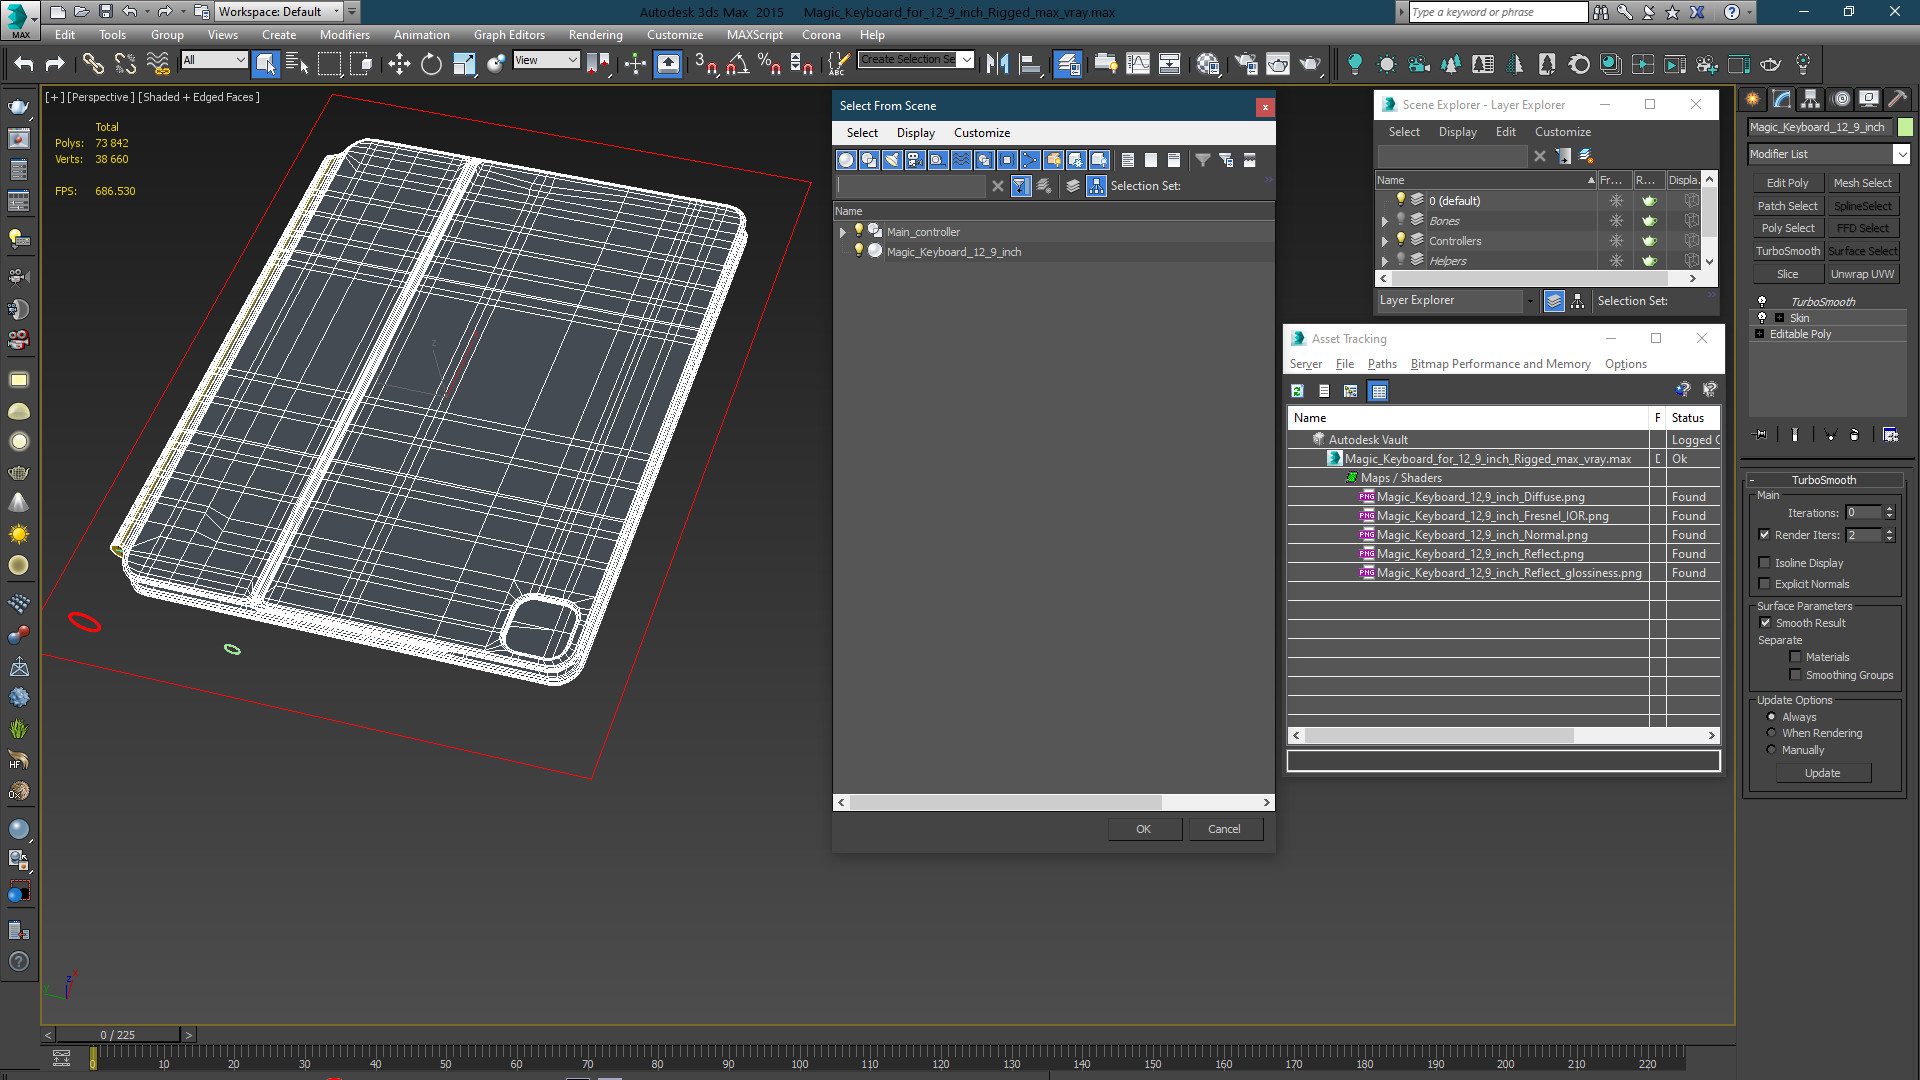The height and width of the screenshot is (1080, 1920).
Task: Activate the Select Object tool
Action: coord(265,64)
